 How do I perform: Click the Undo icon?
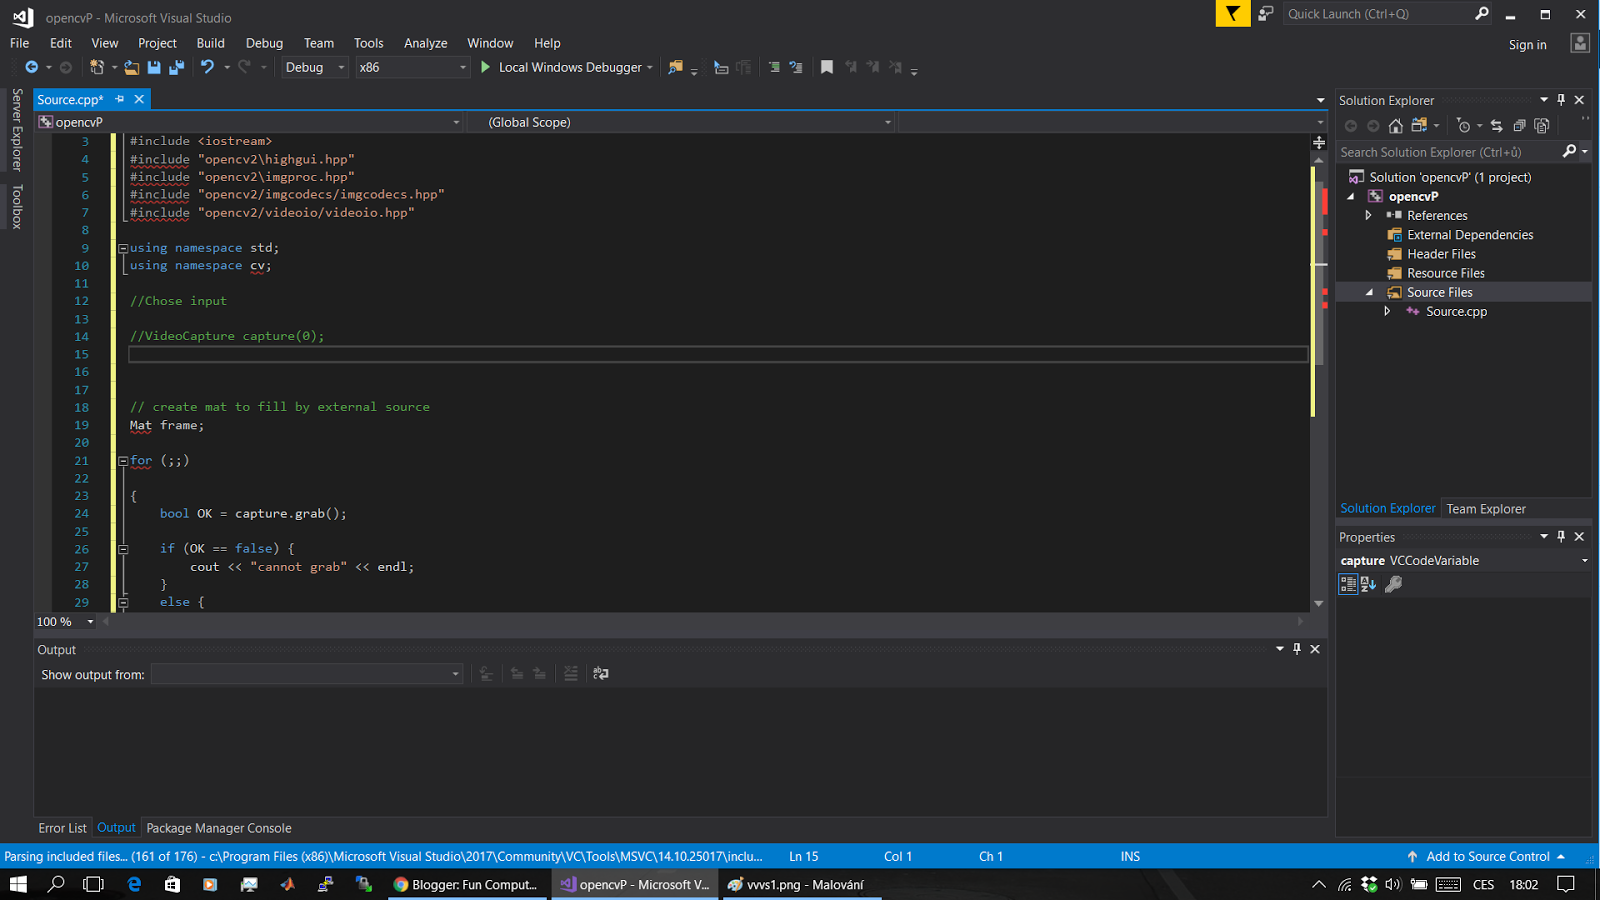(206, 67)
